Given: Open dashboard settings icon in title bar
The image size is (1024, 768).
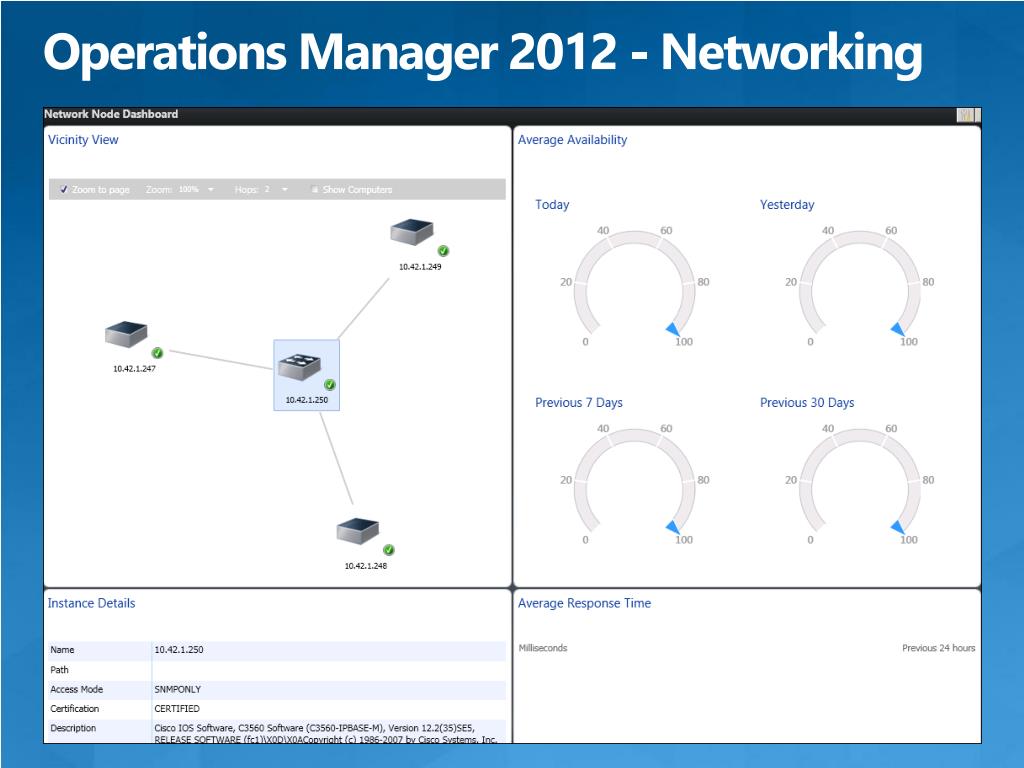Looking at the screenshot, I should click(x=967, y=115).
